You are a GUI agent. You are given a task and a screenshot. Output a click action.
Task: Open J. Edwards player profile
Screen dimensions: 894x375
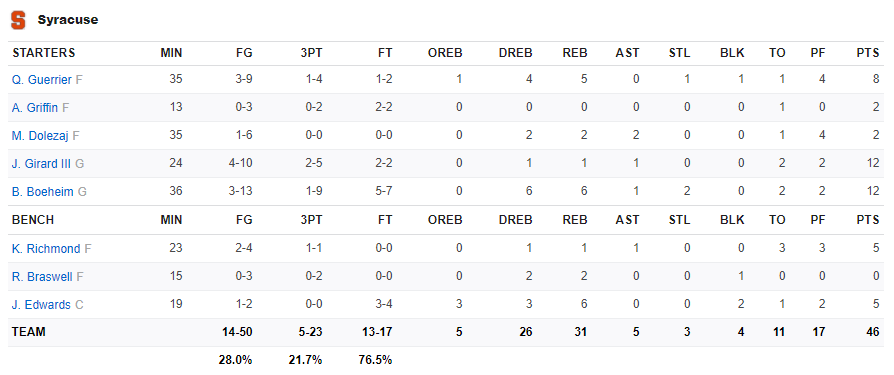click(x=42, y=305)
